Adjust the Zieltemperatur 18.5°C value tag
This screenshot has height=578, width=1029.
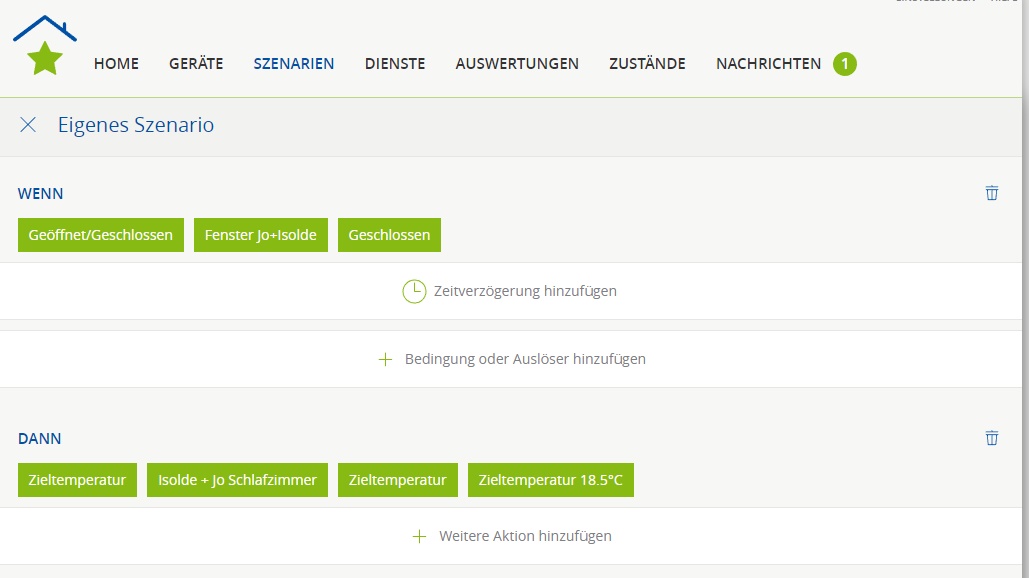[x=550, y=480]
